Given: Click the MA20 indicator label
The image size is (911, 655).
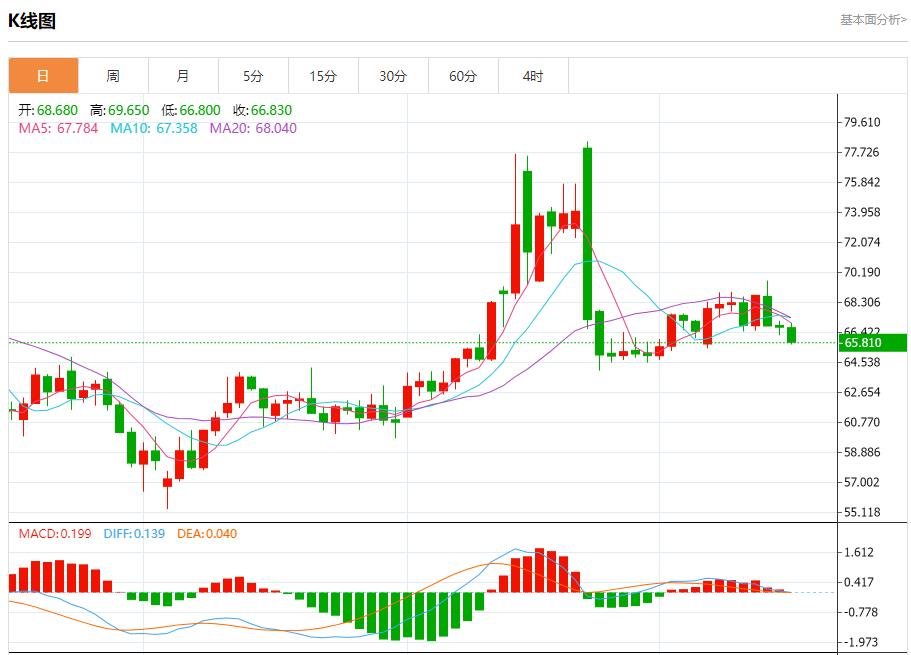Looking at the screenshot, I should click(x=252, y=128).
